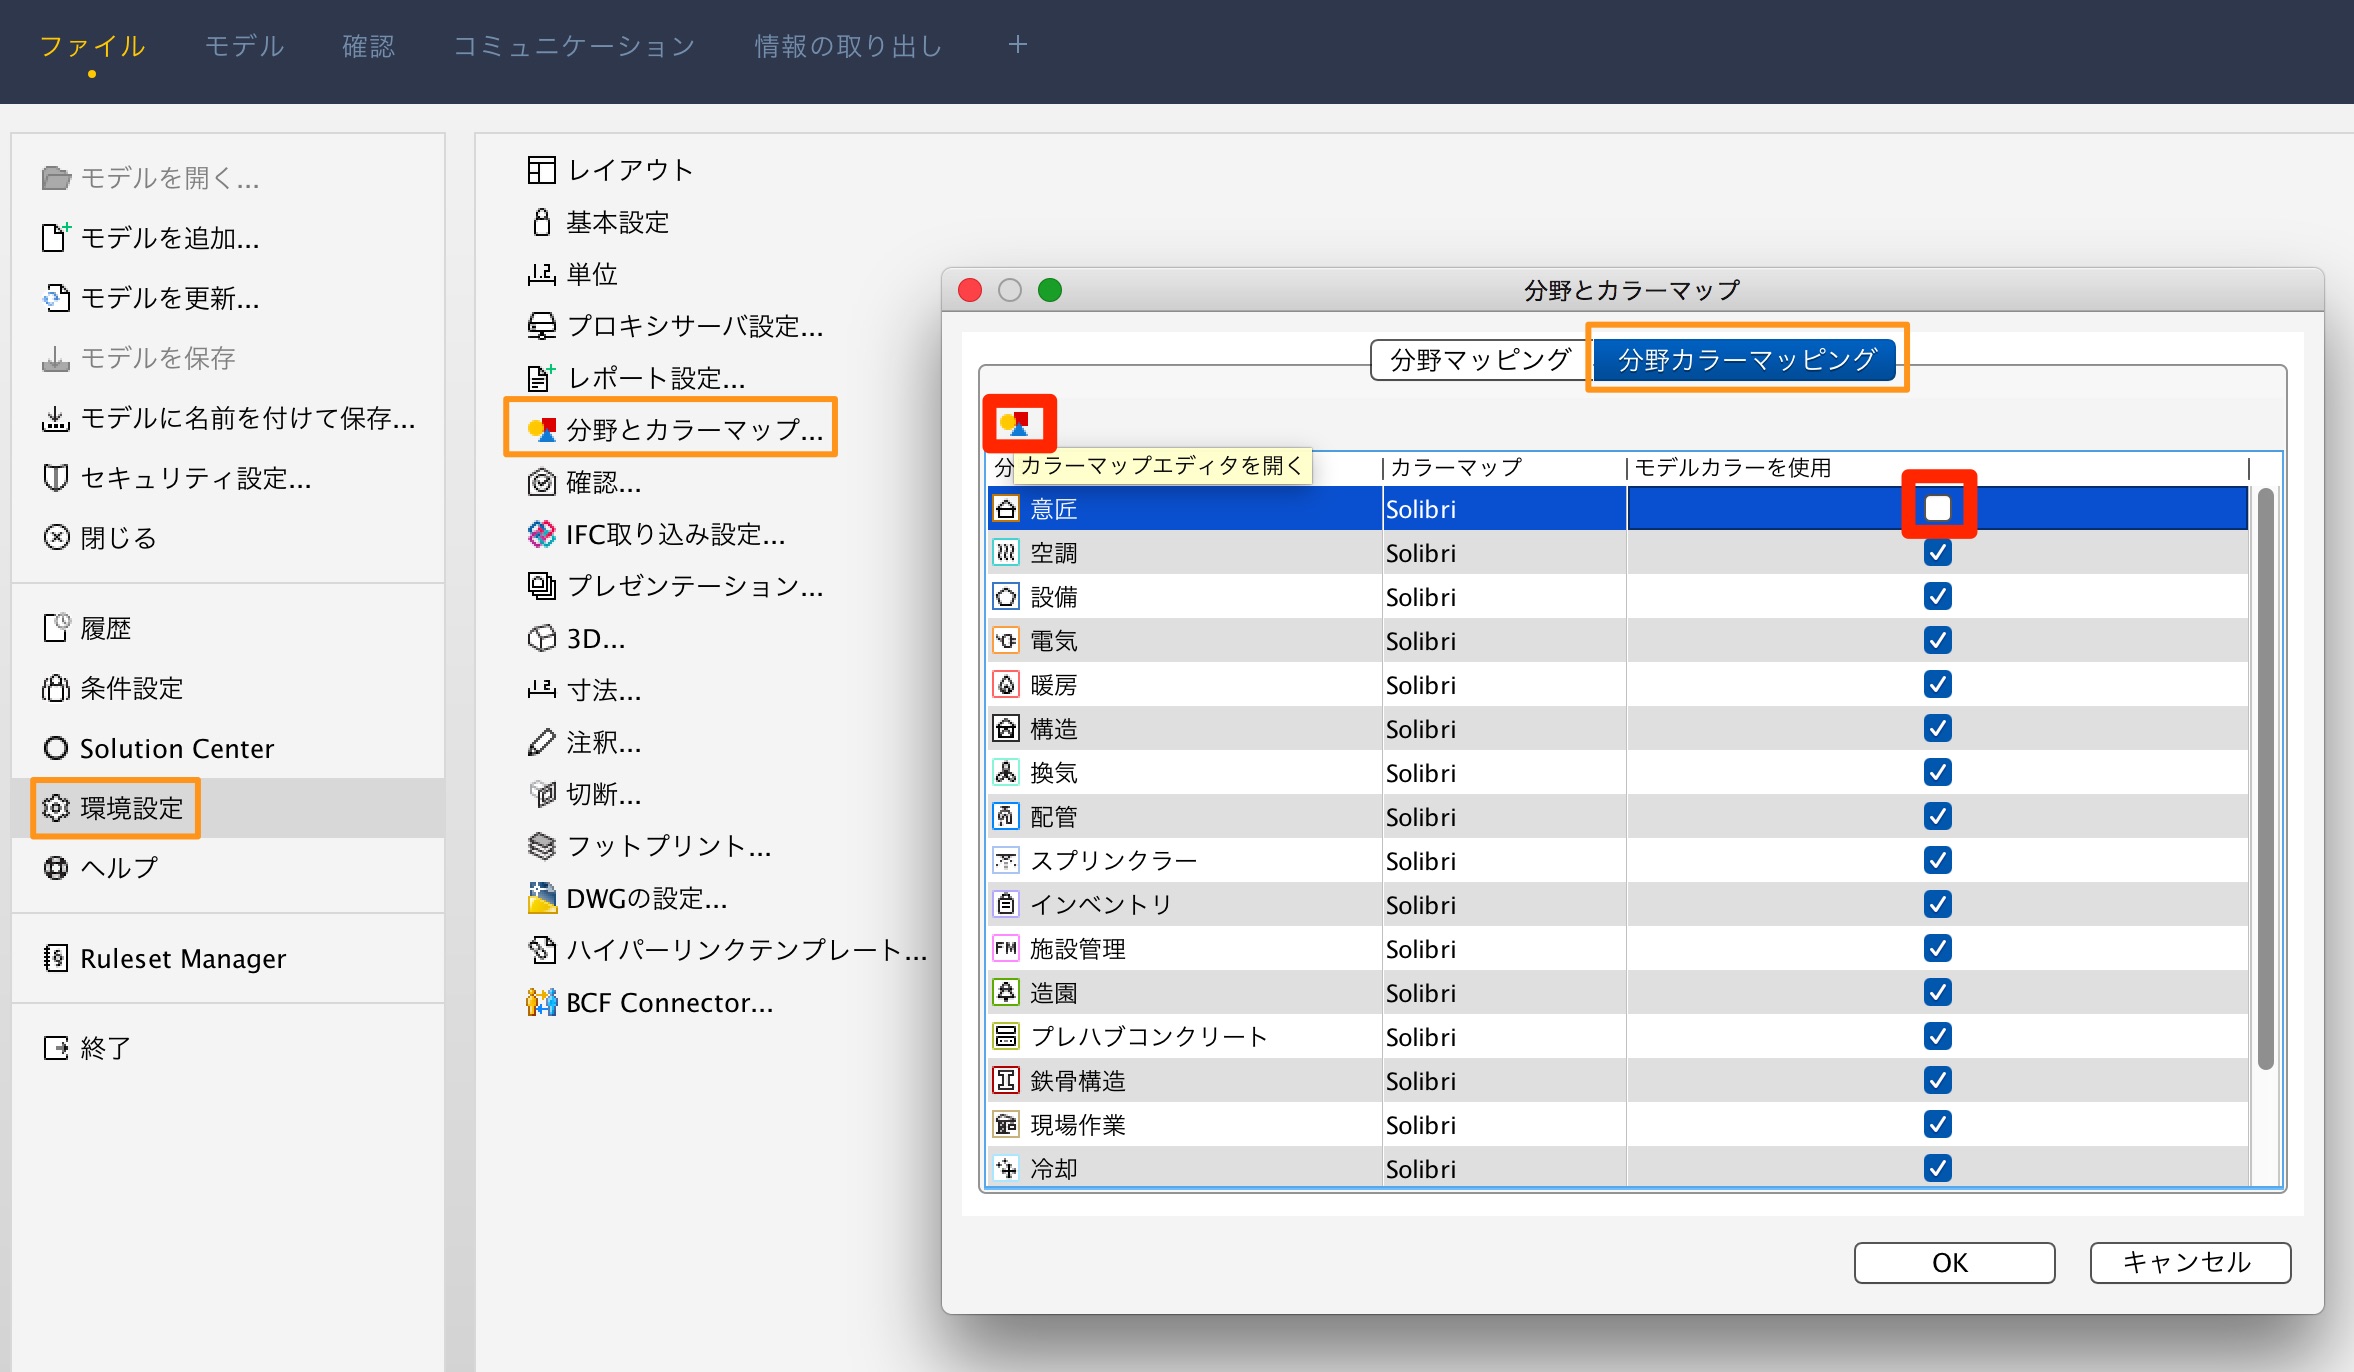Screen dimensions: 2354x1372
Task: Select the インベントリ row
Action: (1618, 905)
